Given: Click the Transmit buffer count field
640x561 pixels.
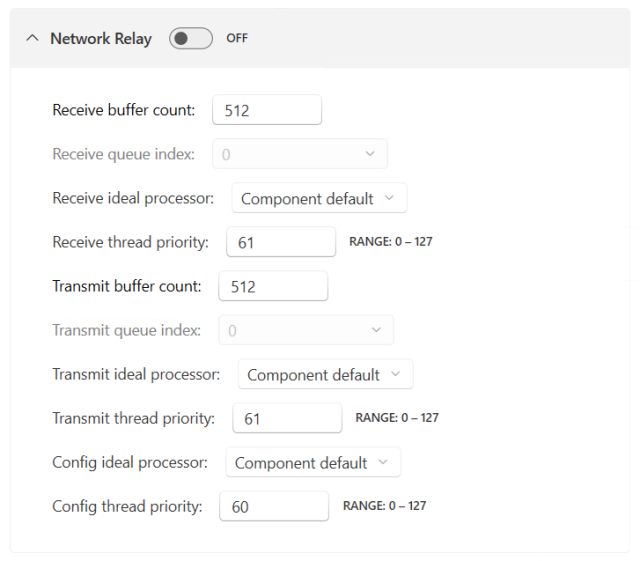Looking at the screenshot, I should 273,286.
